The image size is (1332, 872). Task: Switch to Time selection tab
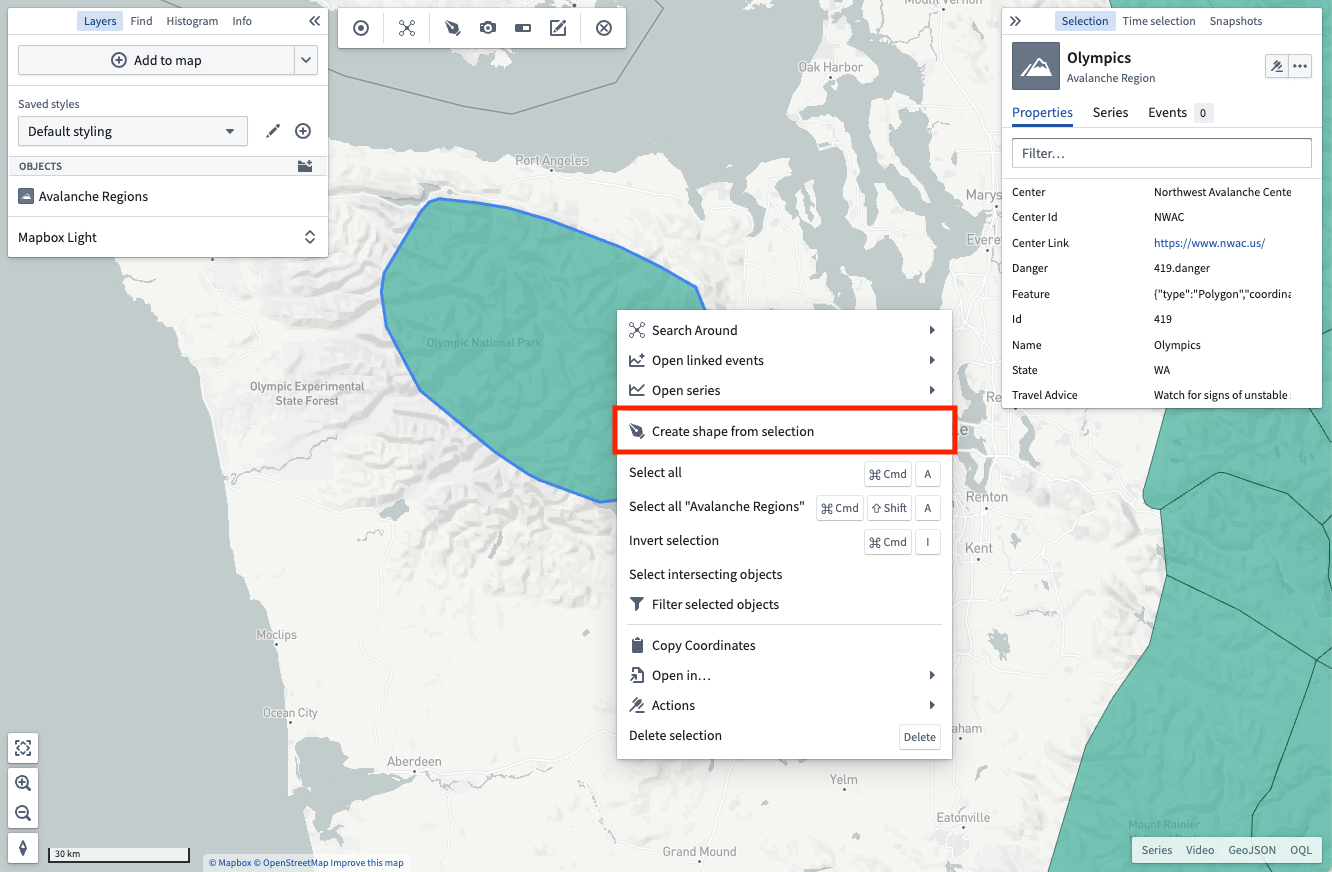[x=1158, y=21]
